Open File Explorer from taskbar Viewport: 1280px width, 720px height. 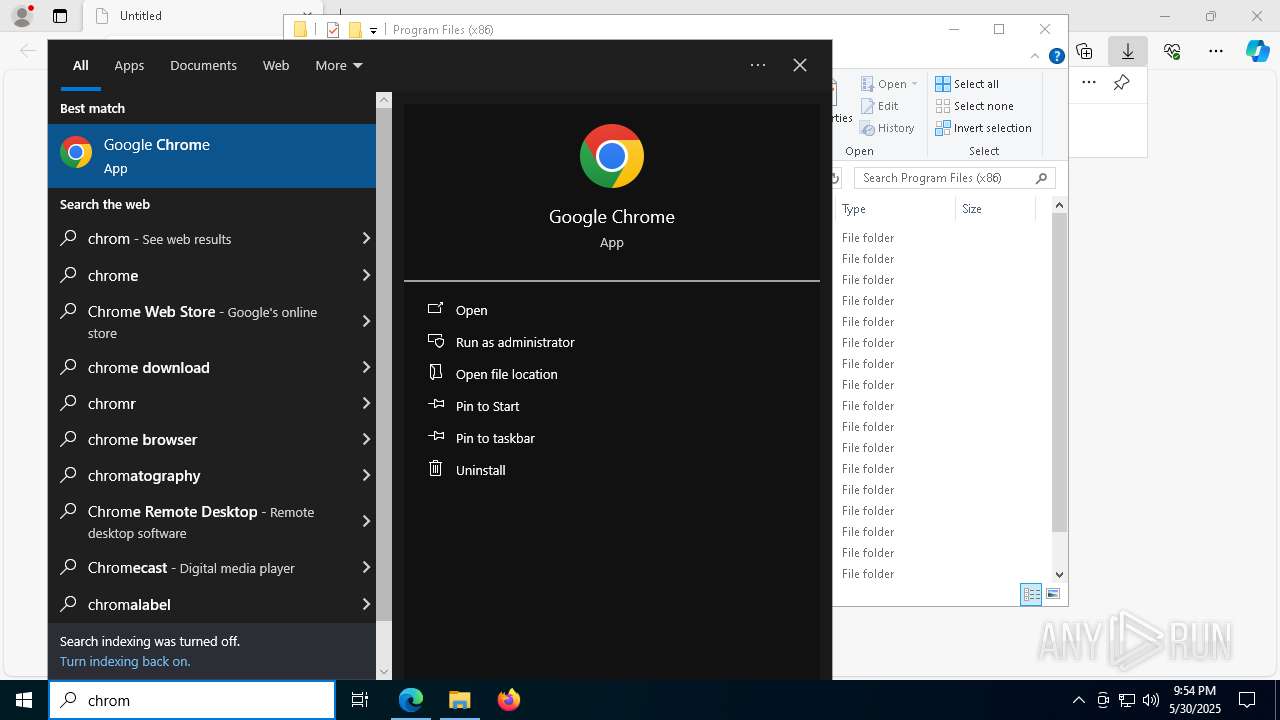pyautogui.click(x=459, y=700)
